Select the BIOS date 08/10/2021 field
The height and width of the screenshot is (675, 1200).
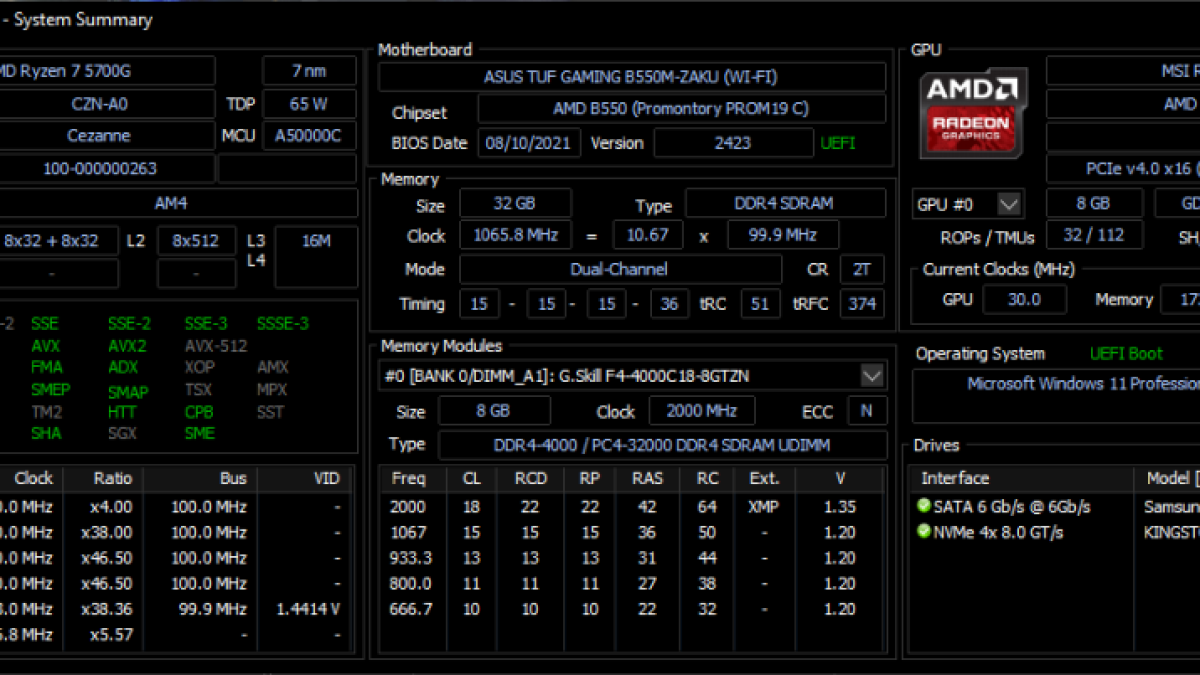tap(529, 143)
